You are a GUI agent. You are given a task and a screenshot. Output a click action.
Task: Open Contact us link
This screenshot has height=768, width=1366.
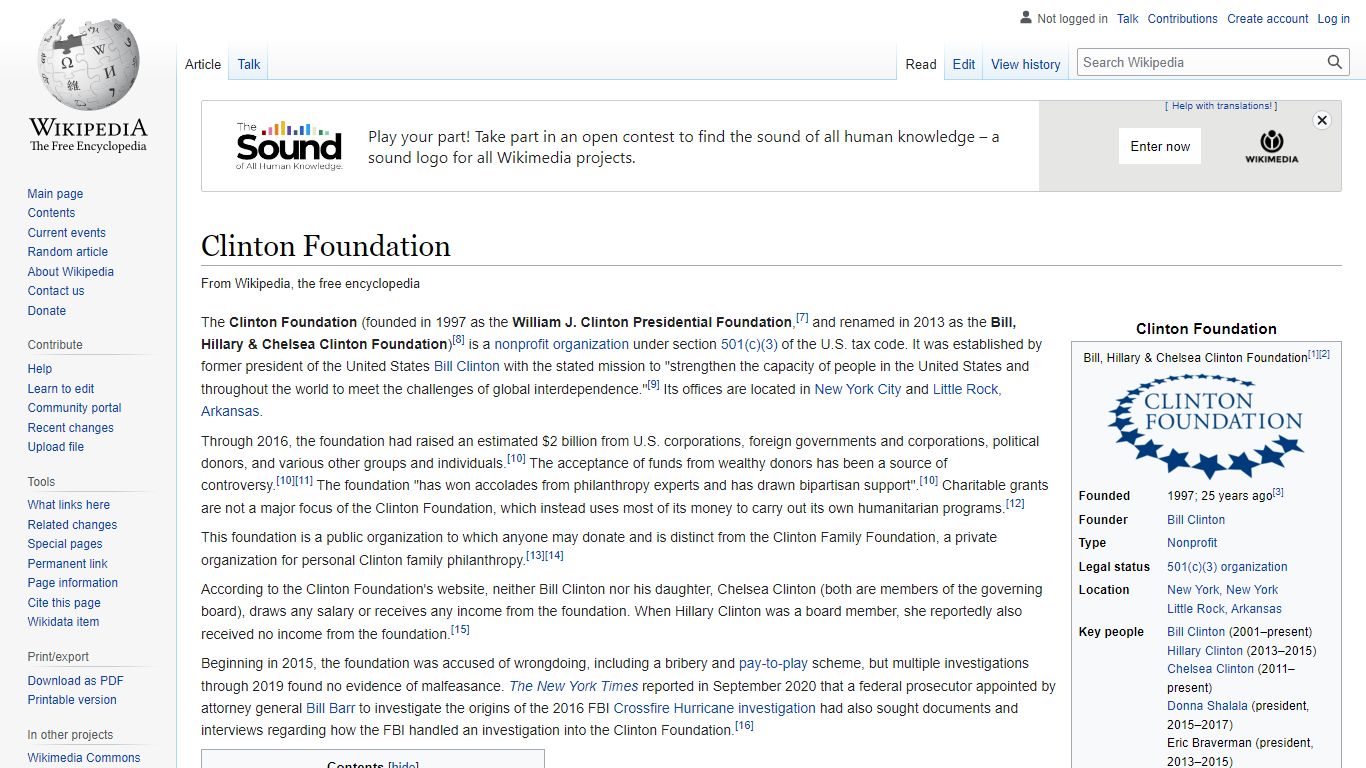(x=56, y=291)
